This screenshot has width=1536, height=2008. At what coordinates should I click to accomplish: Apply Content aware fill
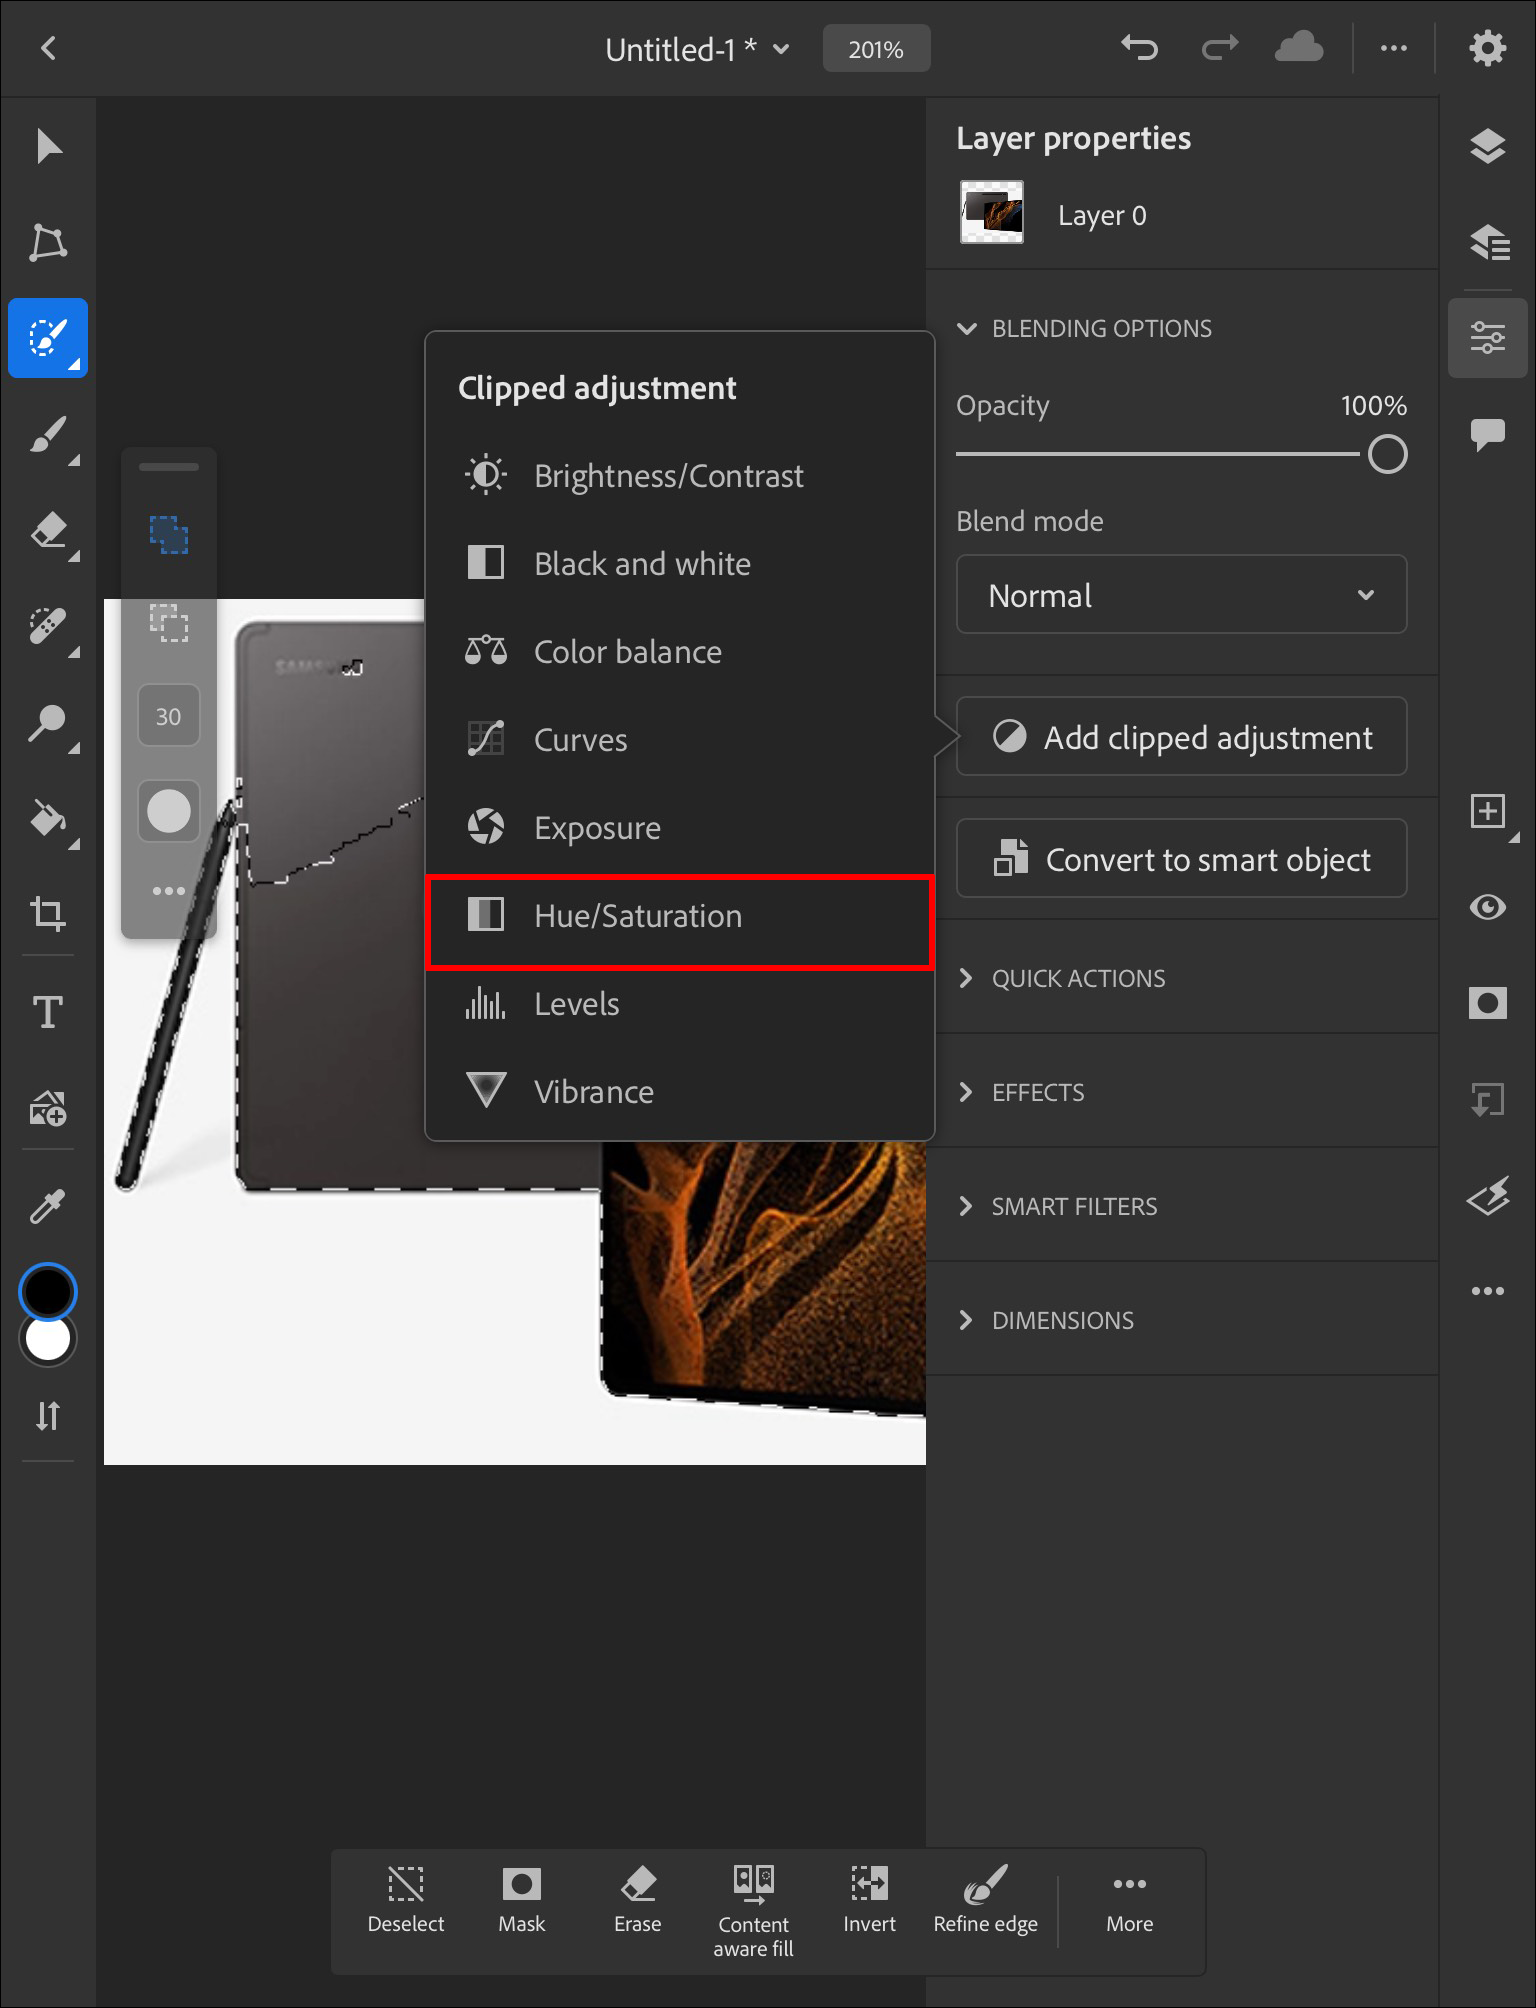(754, 1912)
